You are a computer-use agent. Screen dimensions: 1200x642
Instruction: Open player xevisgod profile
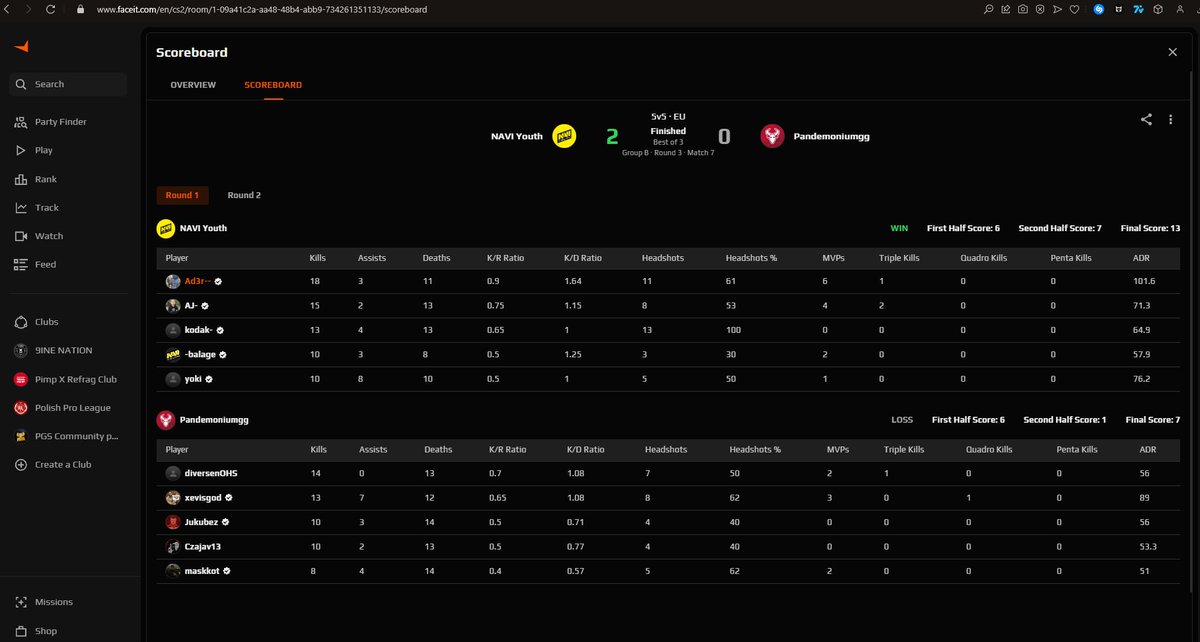pyautogui.click(x=205, y=498)
